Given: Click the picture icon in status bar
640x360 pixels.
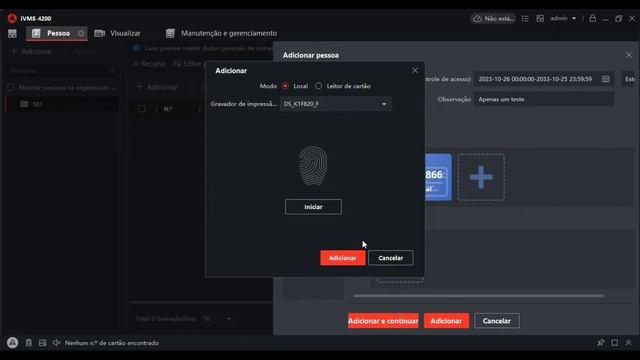Looking at the screenshot, I should pyautogui.click(x=42, y=343).
